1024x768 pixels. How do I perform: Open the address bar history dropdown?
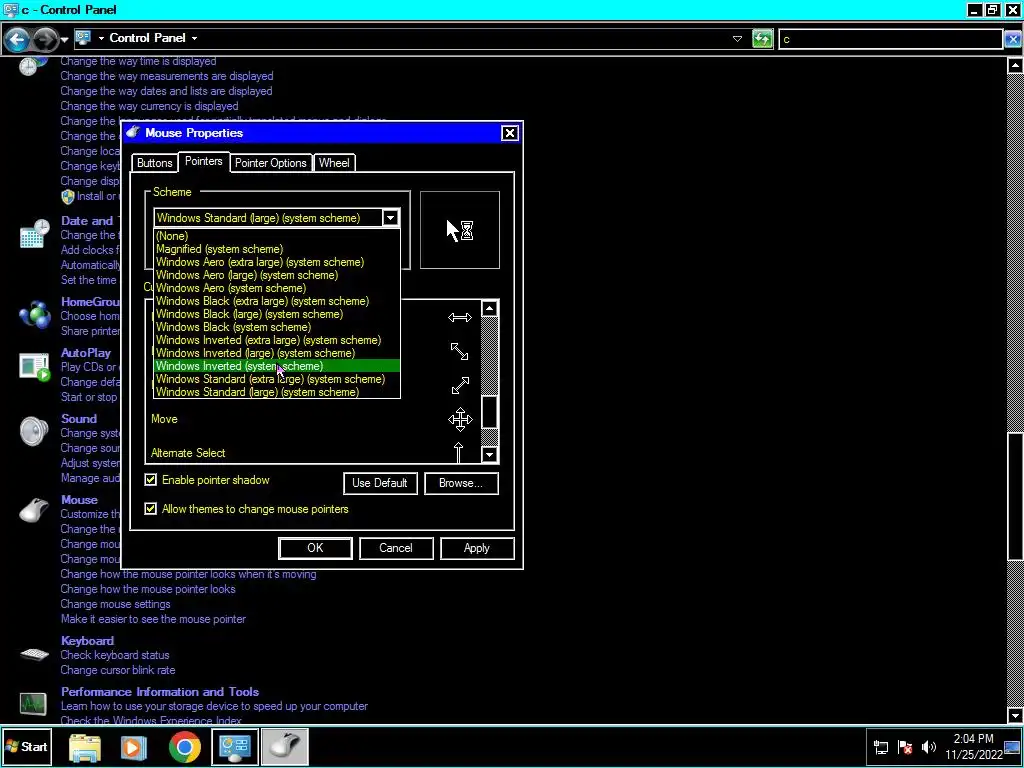(x=737, y=39)
